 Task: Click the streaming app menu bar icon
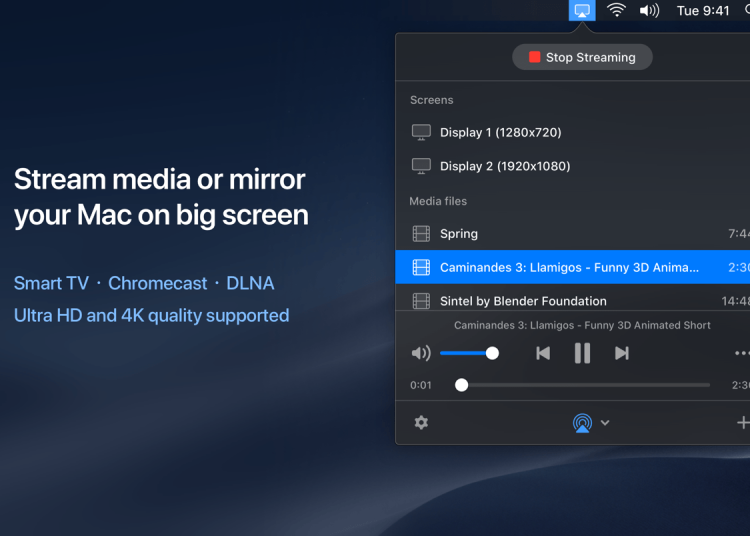(582, 11)
